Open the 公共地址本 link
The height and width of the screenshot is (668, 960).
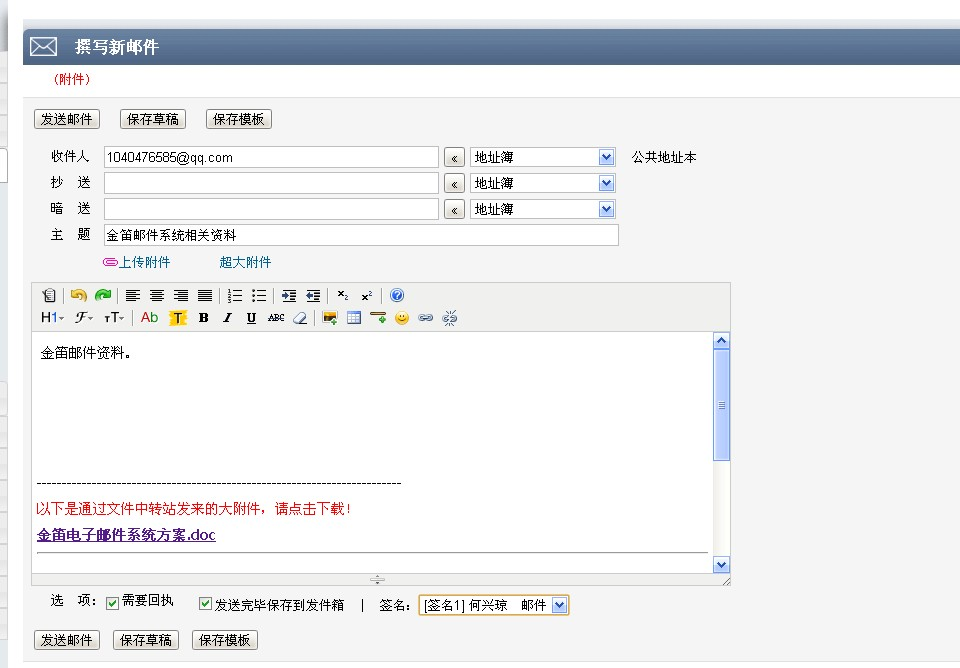click(664, 157)
